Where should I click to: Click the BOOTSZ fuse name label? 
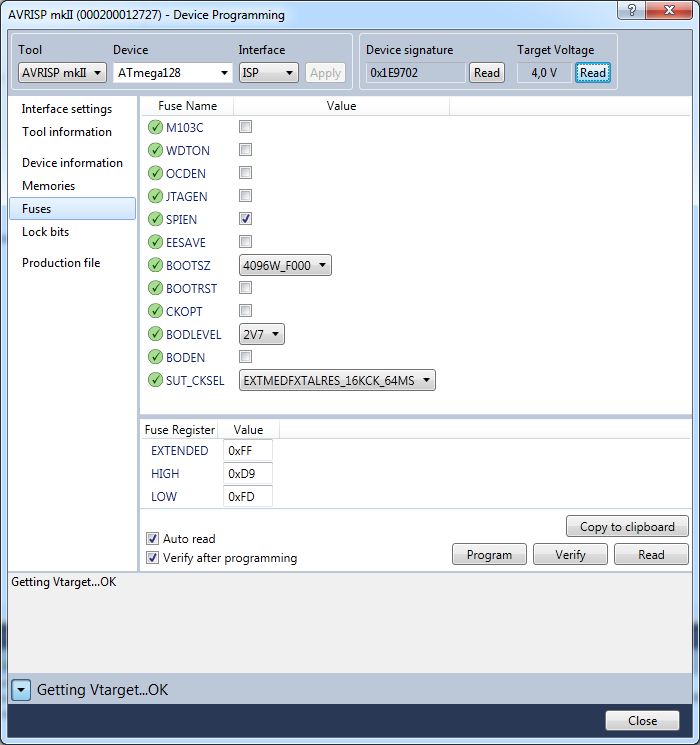188,266
